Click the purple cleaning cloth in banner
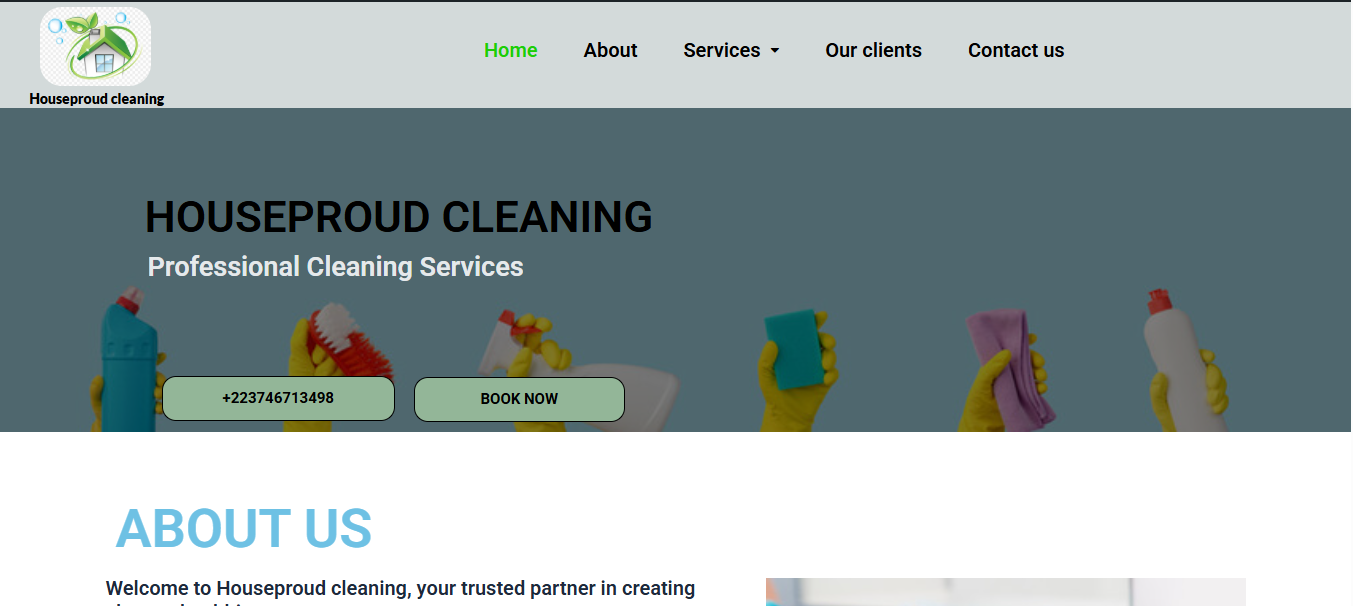 pyautogui.click(x=1009, y=367)
